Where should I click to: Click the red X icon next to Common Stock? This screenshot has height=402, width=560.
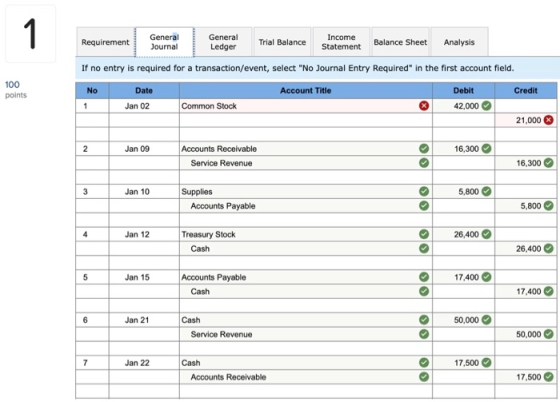click(424, 106)
